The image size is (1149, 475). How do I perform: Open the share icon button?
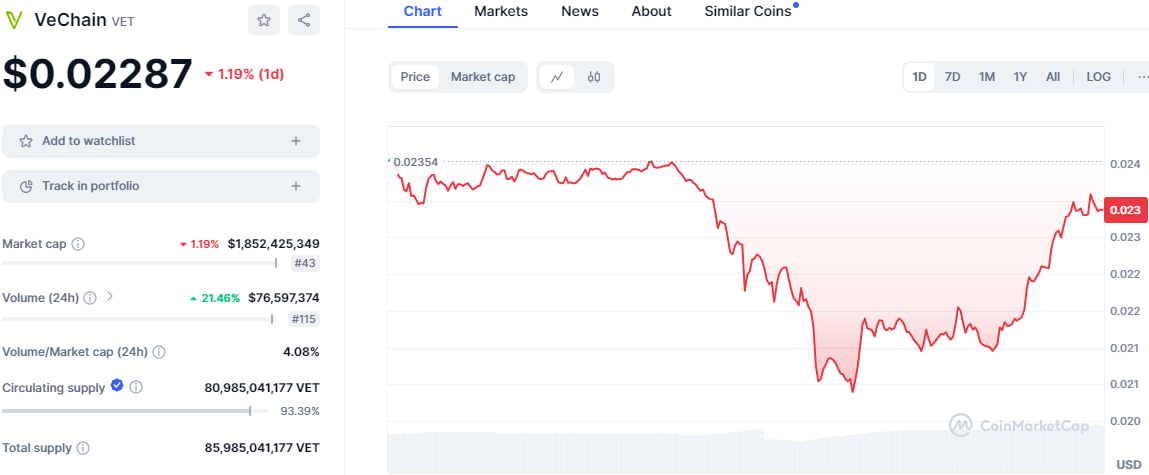(304, 20)
